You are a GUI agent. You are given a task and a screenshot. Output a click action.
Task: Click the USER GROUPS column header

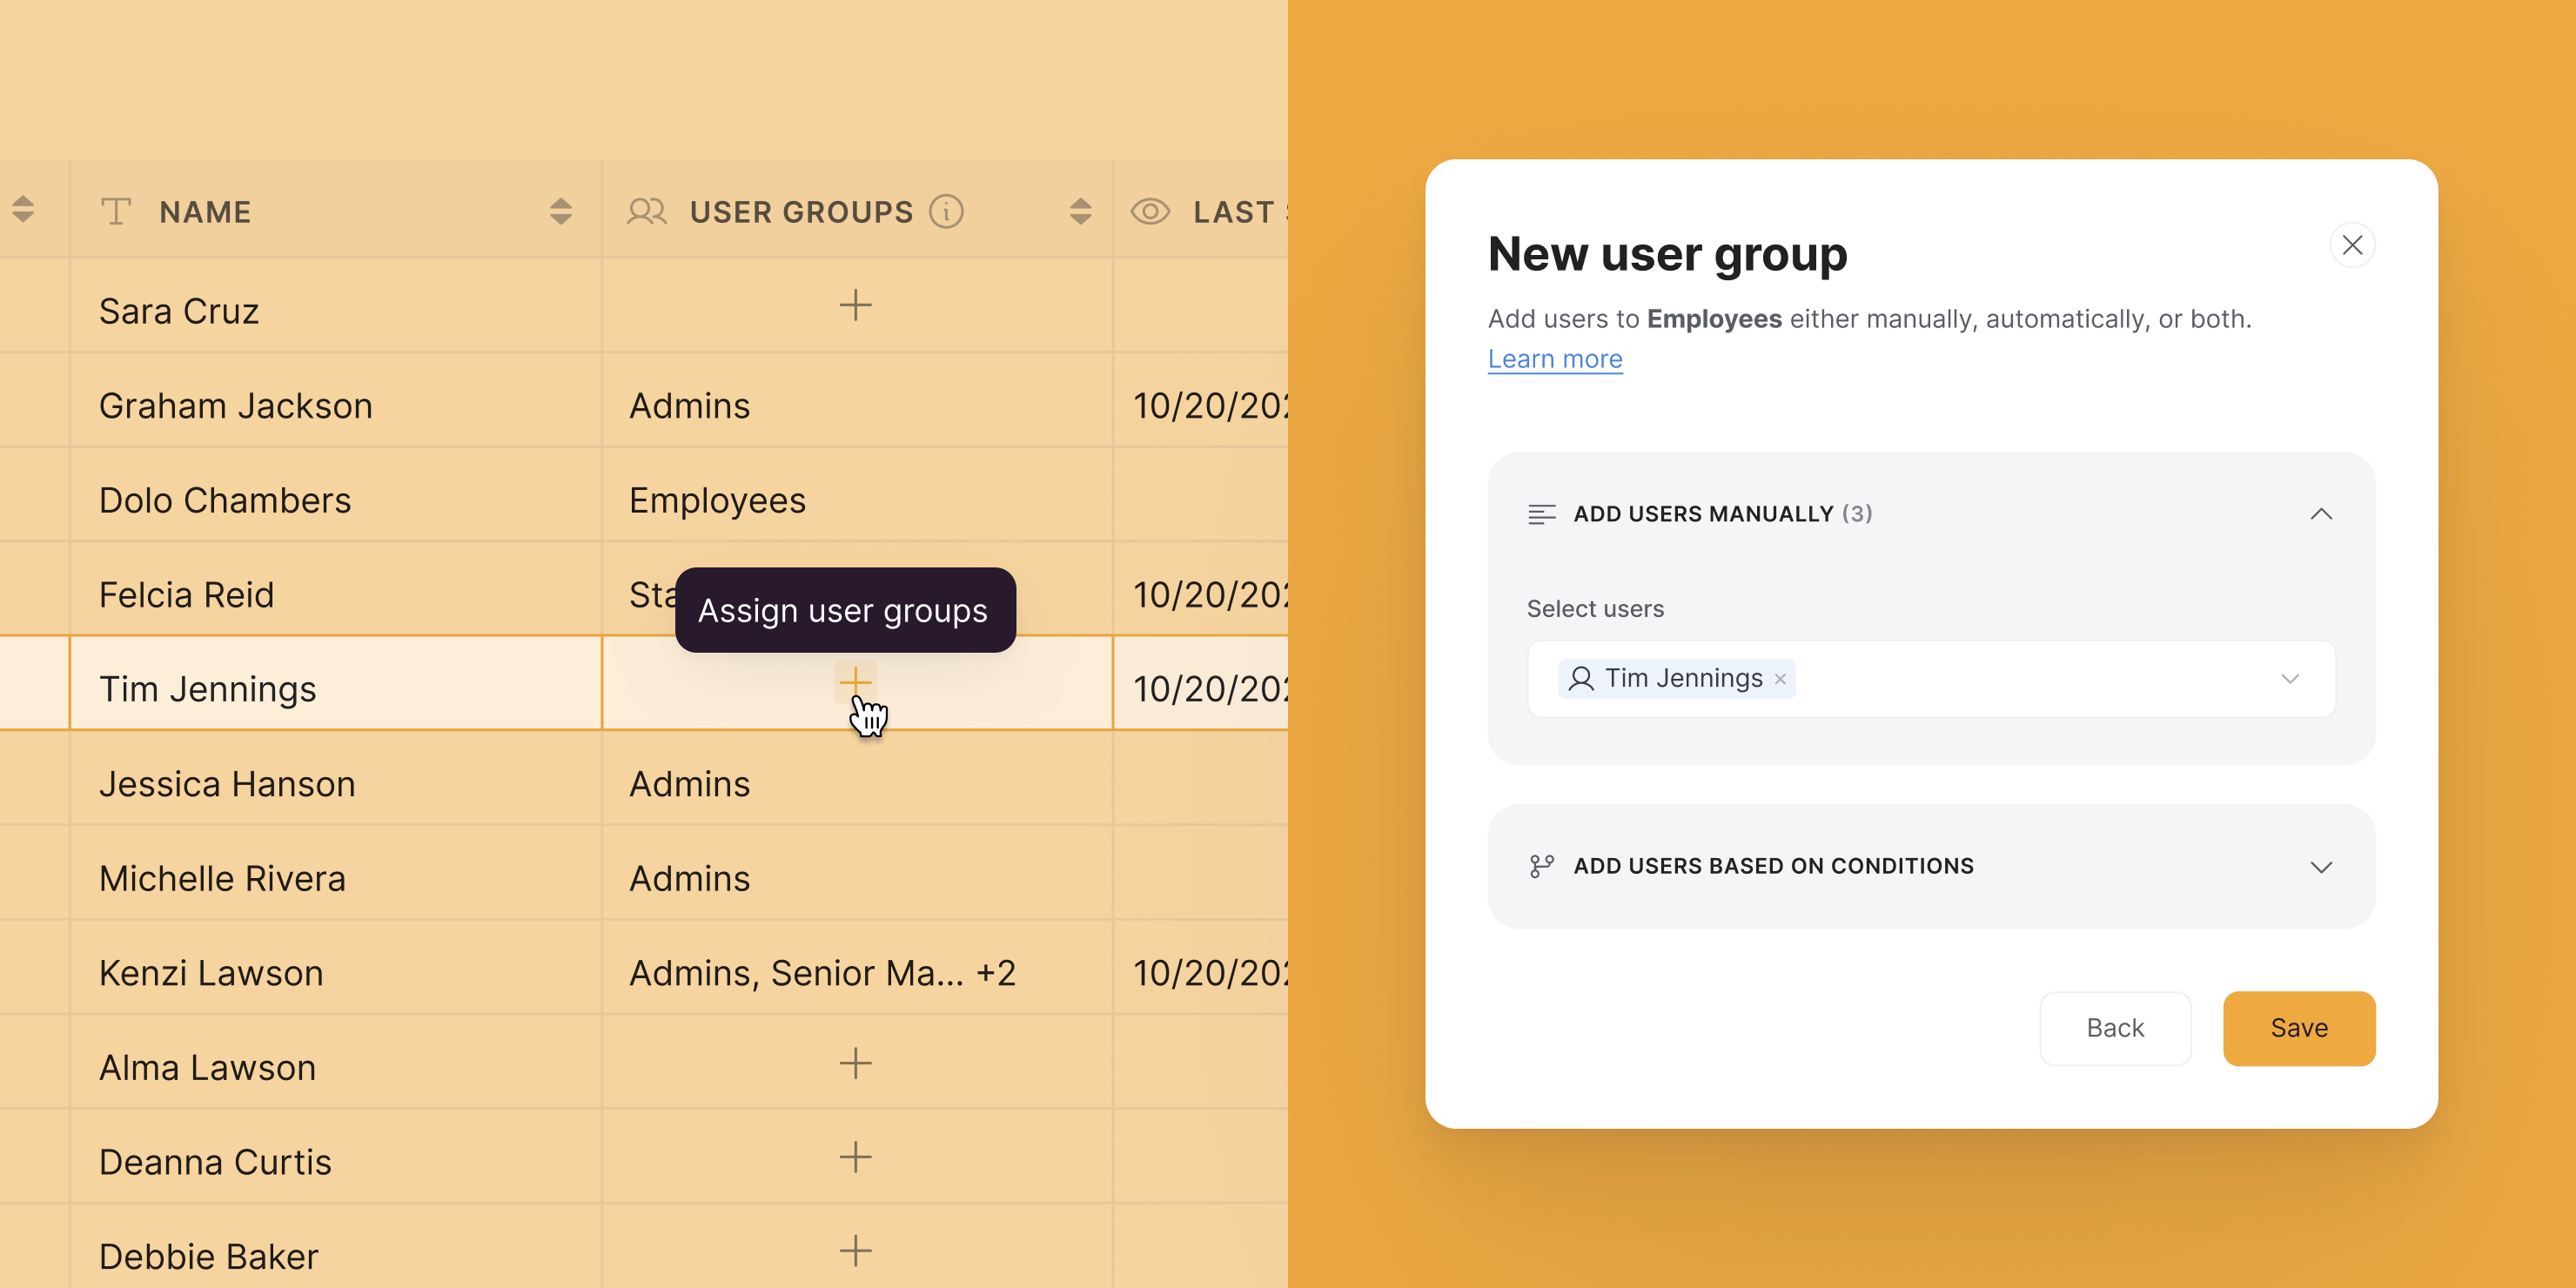pos(857,211)
